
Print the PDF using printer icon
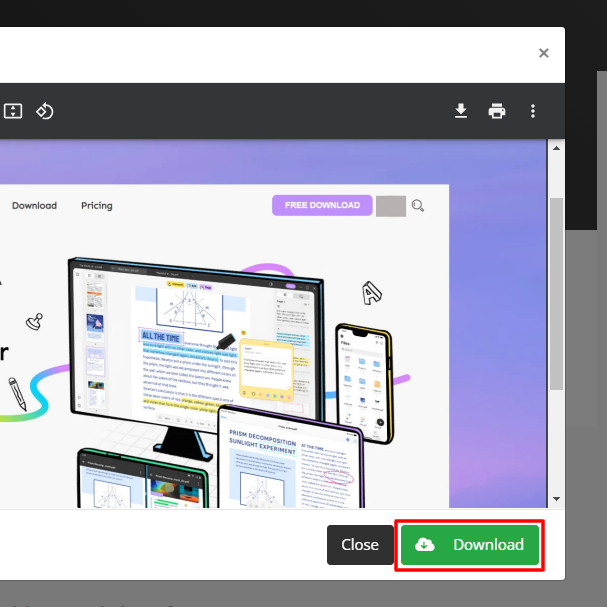(497, 111)
